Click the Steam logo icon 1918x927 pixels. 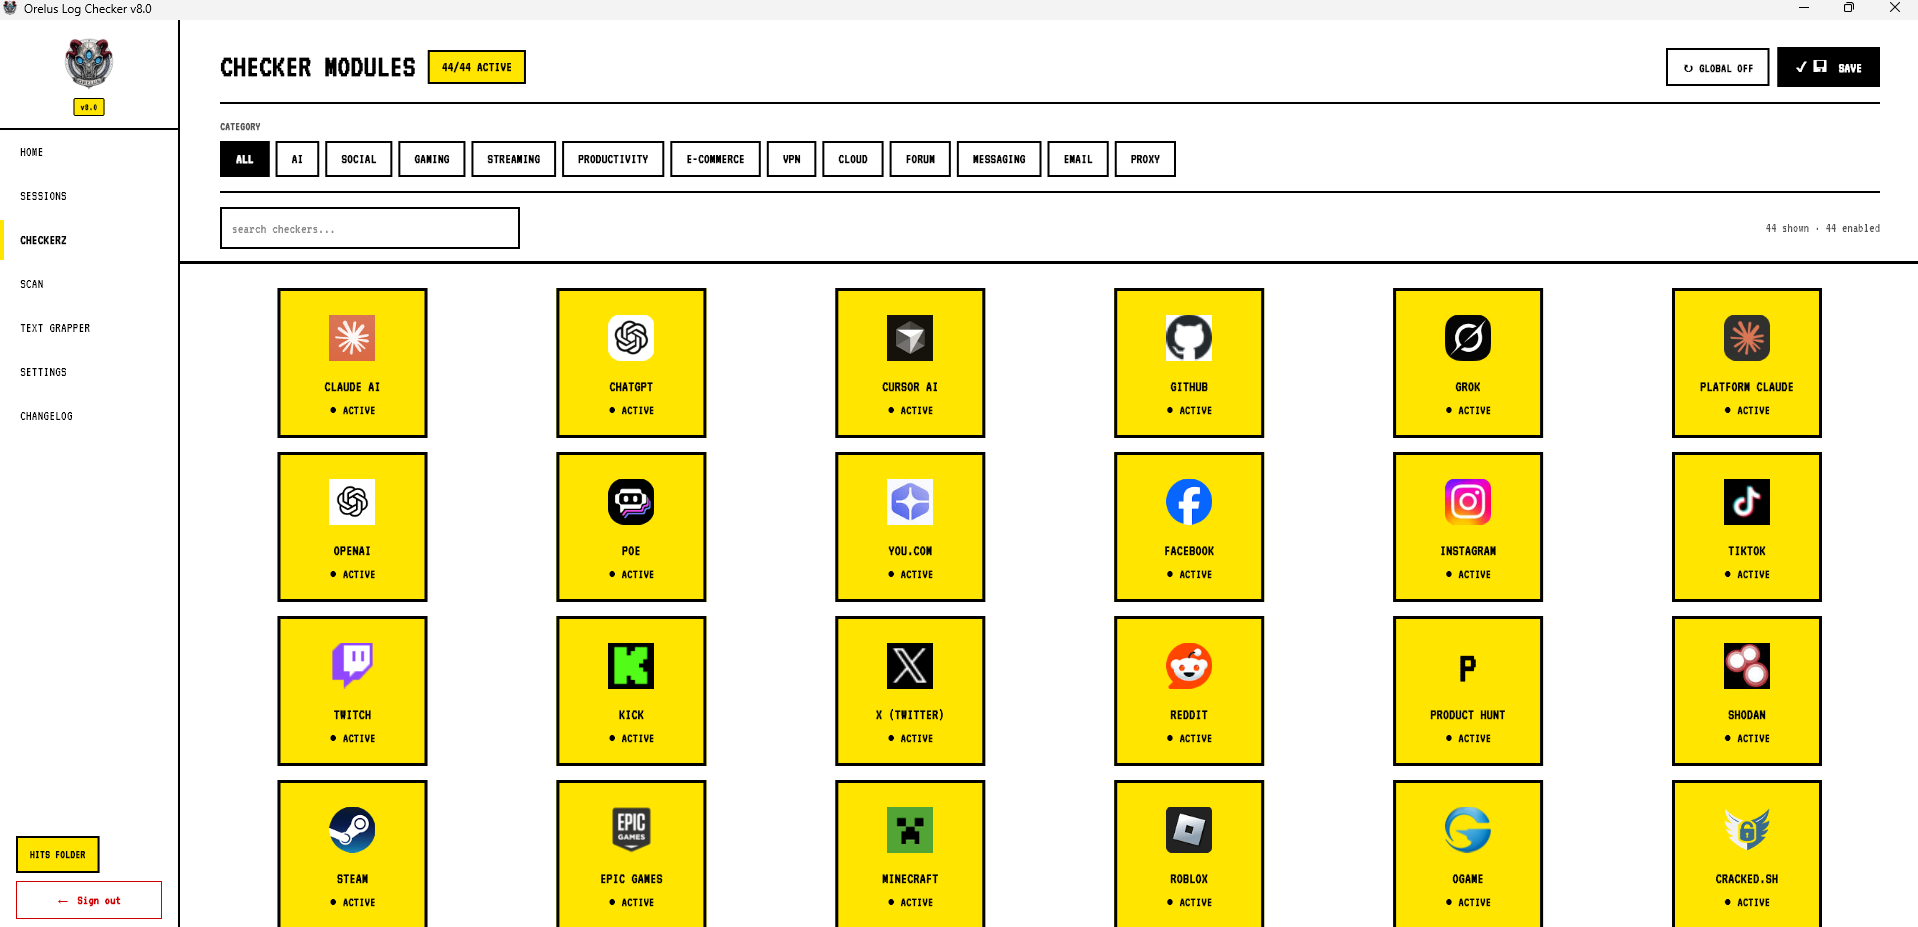coord(352,830)
